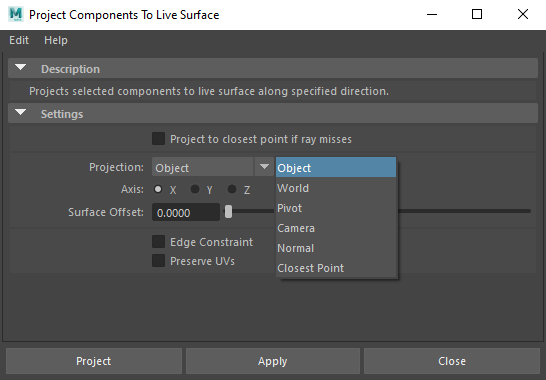Choose Closest Point projection option
This screenshot has height=380, width=546.
(336, 268)
